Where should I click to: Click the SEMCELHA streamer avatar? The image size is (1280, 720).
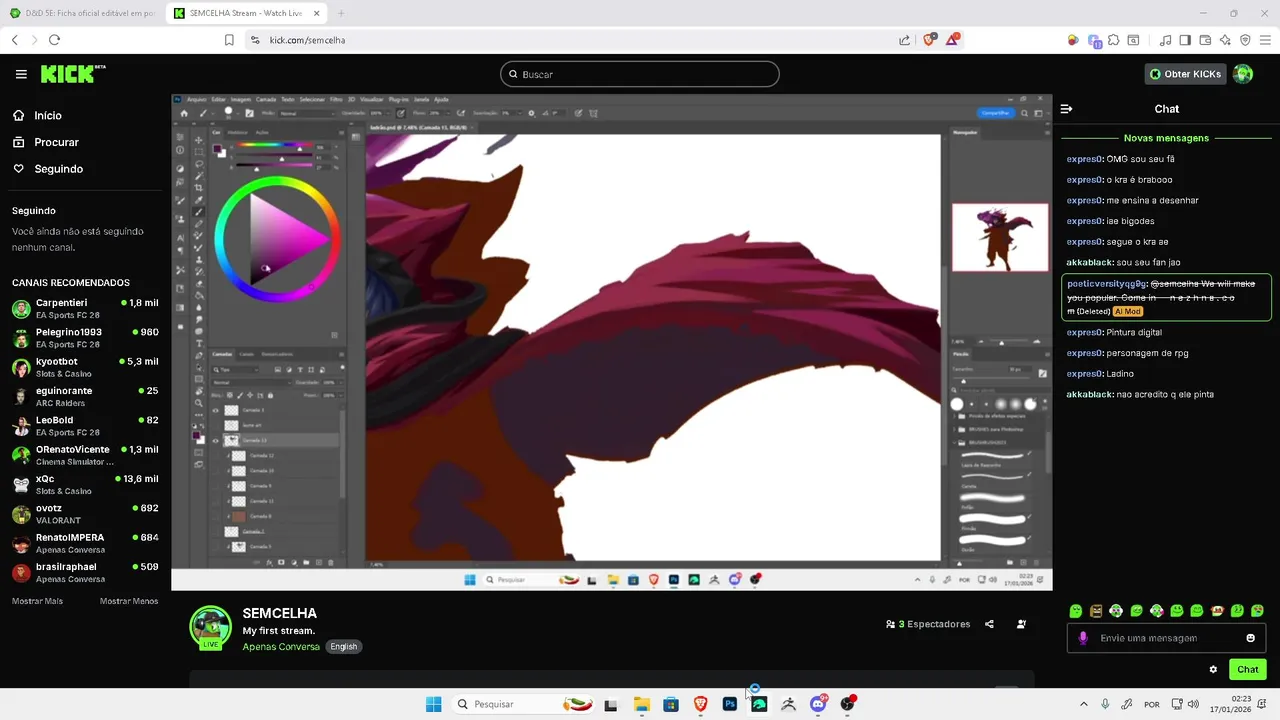(x=211, y=627)
